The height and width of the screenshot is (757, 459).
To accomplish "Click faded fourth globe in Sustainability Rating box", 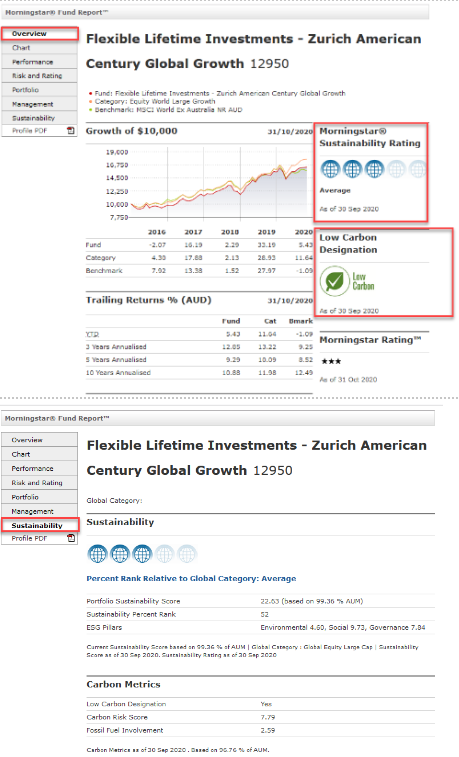I will point(396,169).
